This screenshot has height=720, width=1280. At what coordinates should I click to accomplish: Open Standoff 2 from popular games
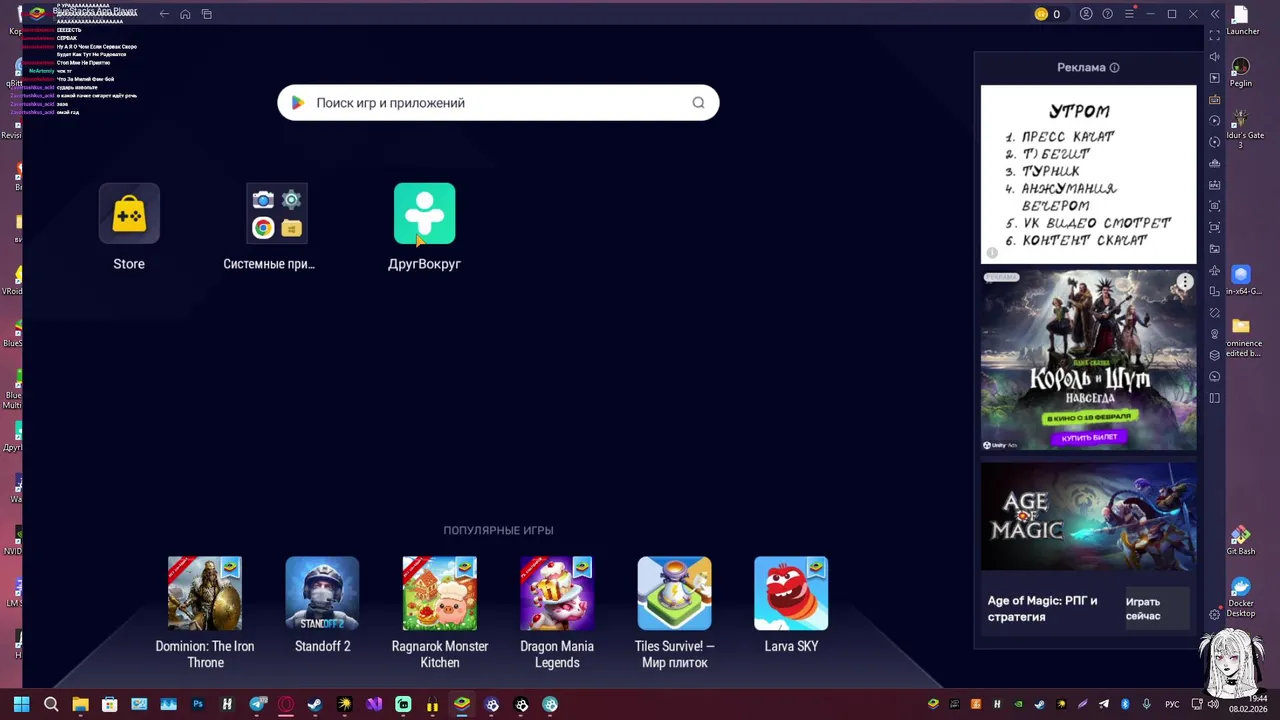click(x=322, y=605)
